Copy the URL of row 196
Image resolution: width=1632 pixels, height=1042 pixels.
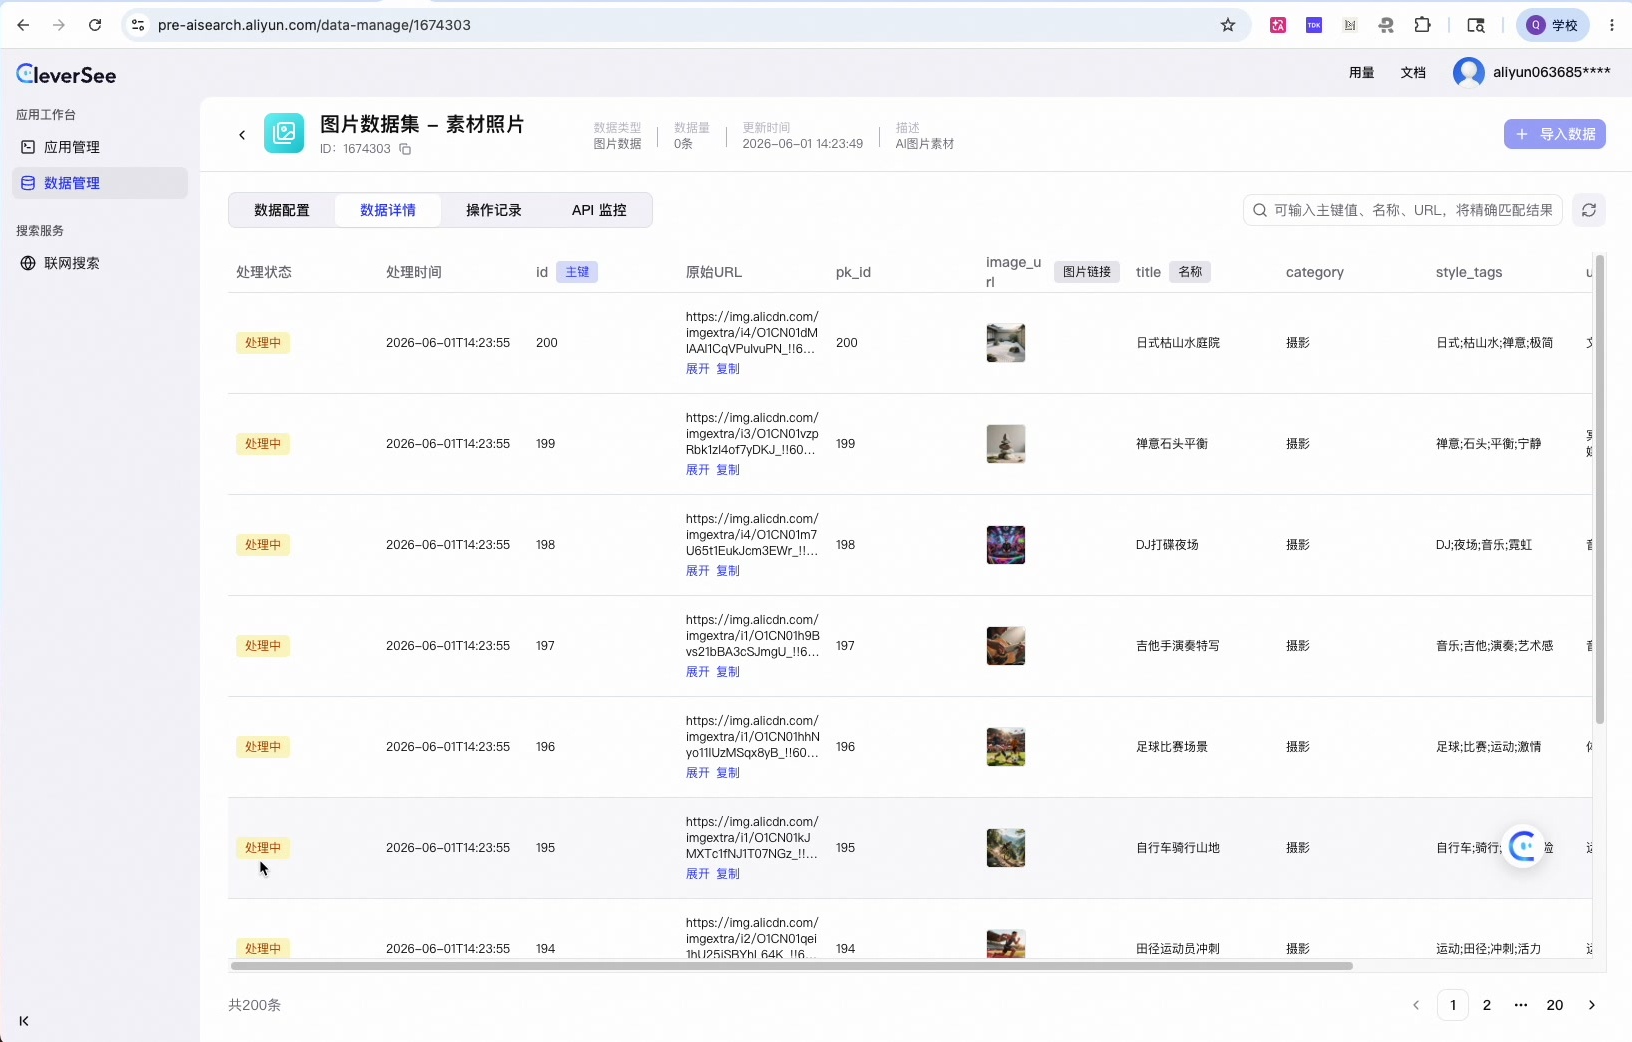[x=728, y=773]
